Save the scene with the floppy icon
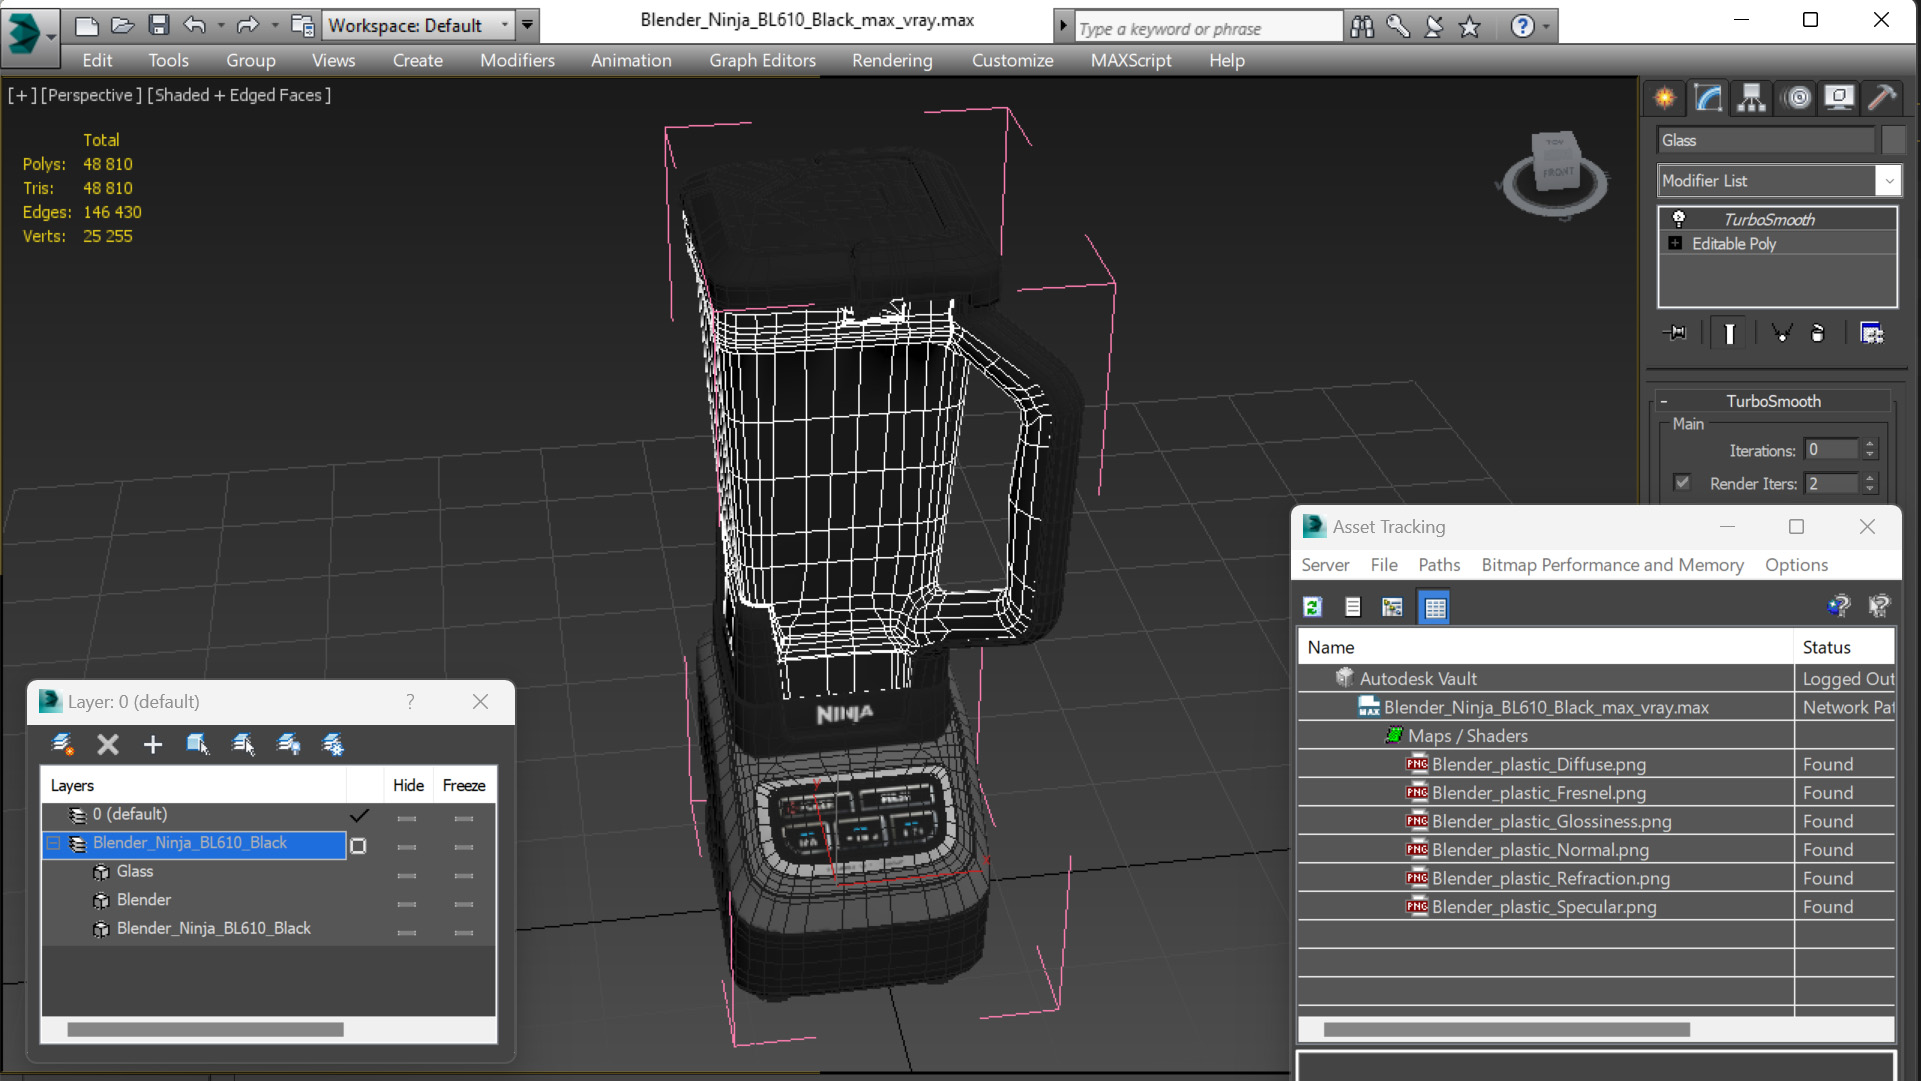The image size is (1921, 1081). point(158,25)
